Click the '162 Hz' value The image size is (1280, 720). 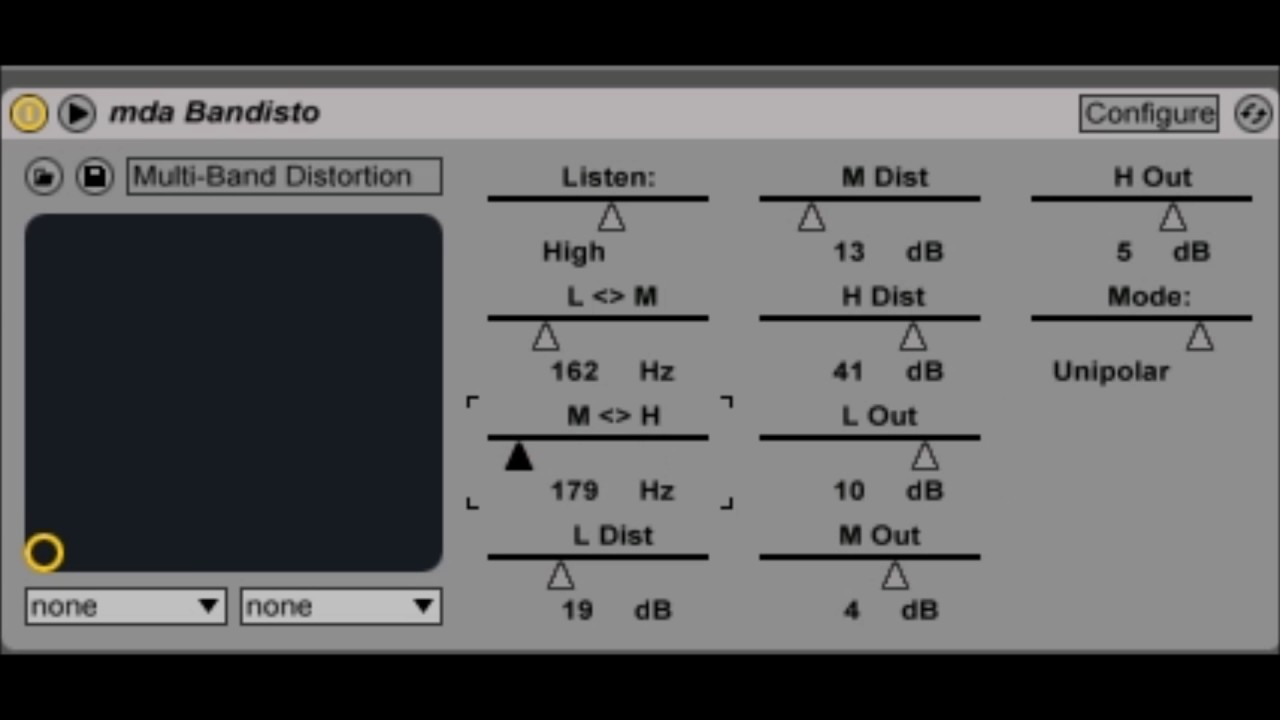coord(613,371)
